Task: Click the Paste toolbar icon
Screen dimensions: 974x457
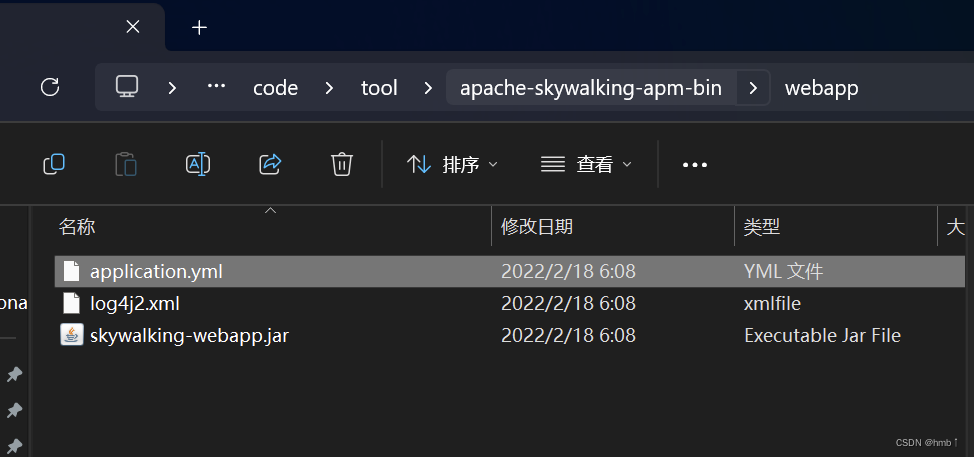Action: coord(126,165)
